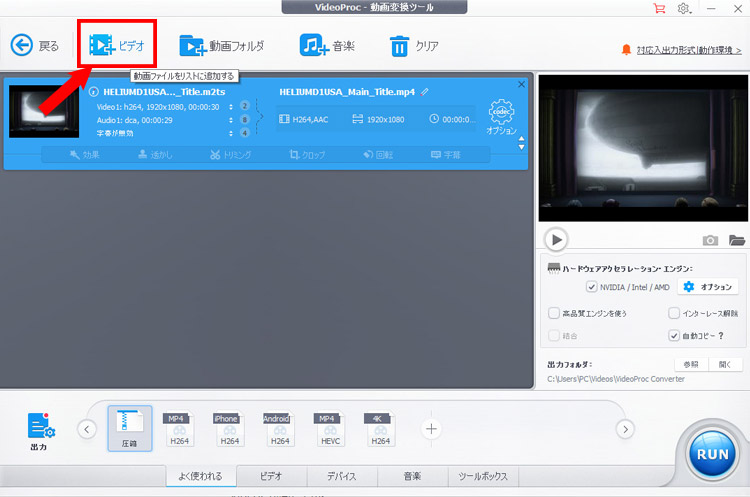
Task: Clear the list with クリア trash icon
Action: [x=414, y=46]
